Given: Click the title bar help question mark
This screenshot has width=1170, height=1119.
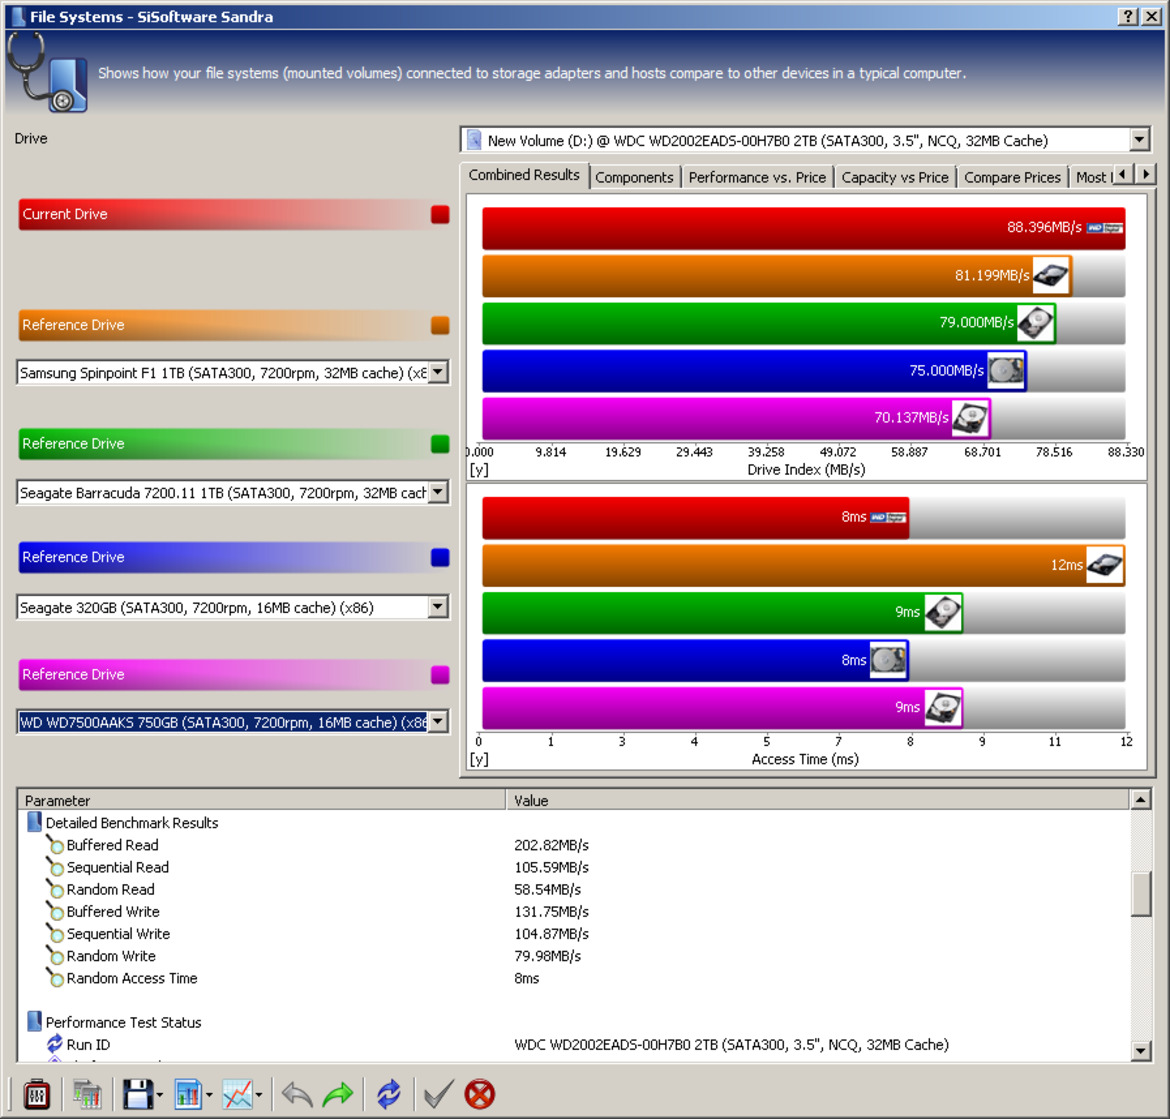Looking at the screenshot, I should (1127, 16).
